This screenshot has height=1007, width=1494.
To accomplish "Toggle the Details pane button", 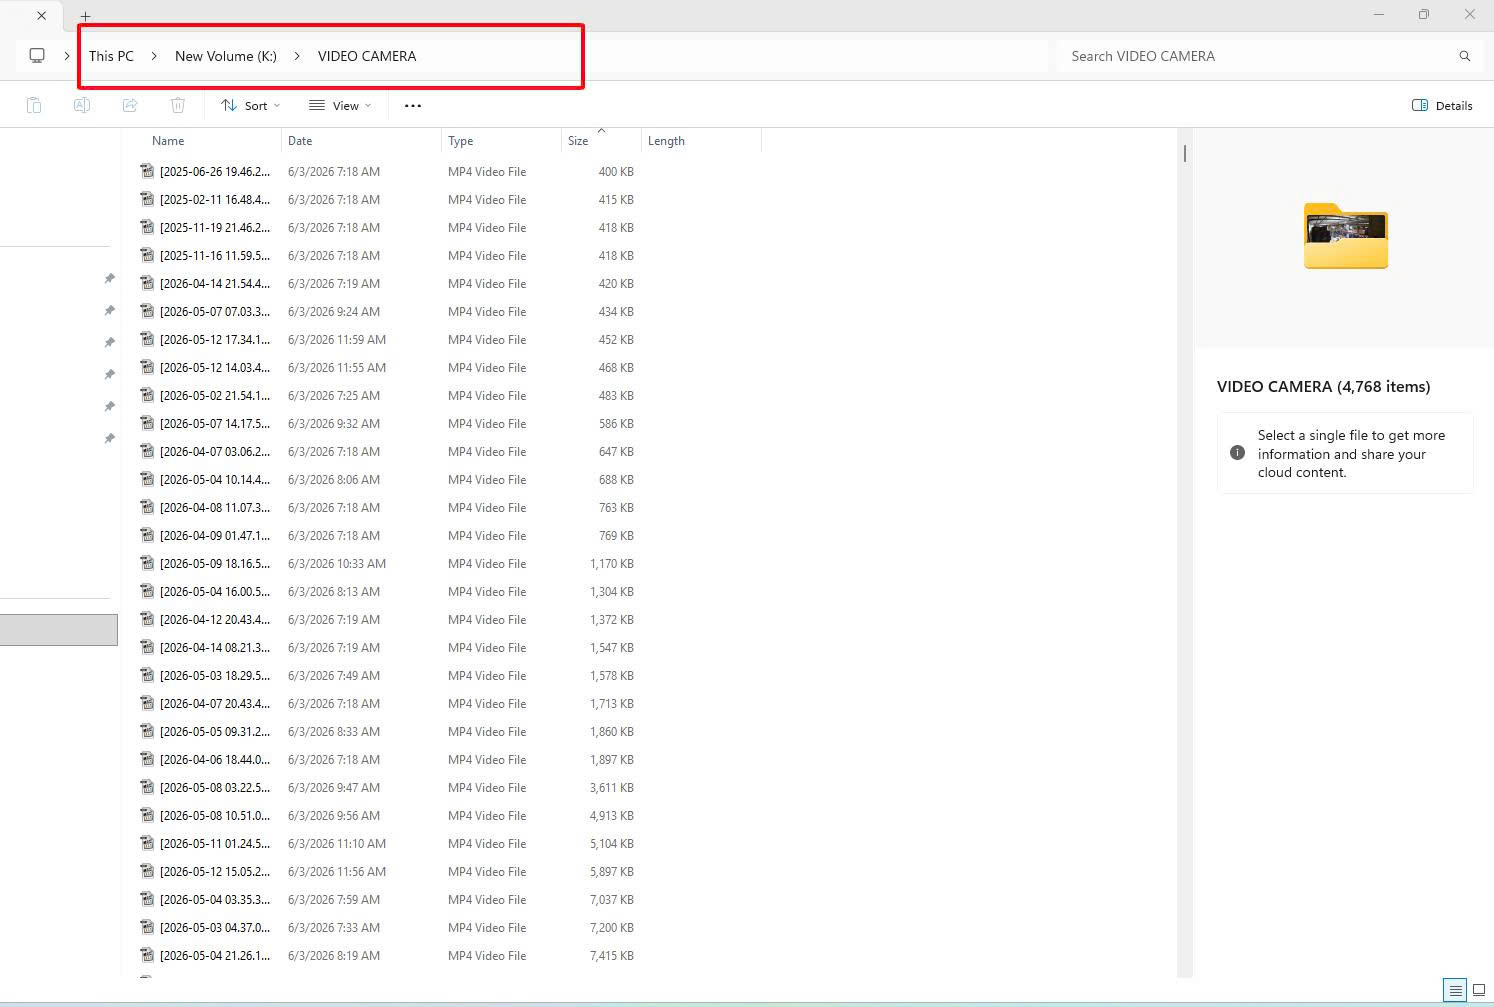I will coord(1442,105).
